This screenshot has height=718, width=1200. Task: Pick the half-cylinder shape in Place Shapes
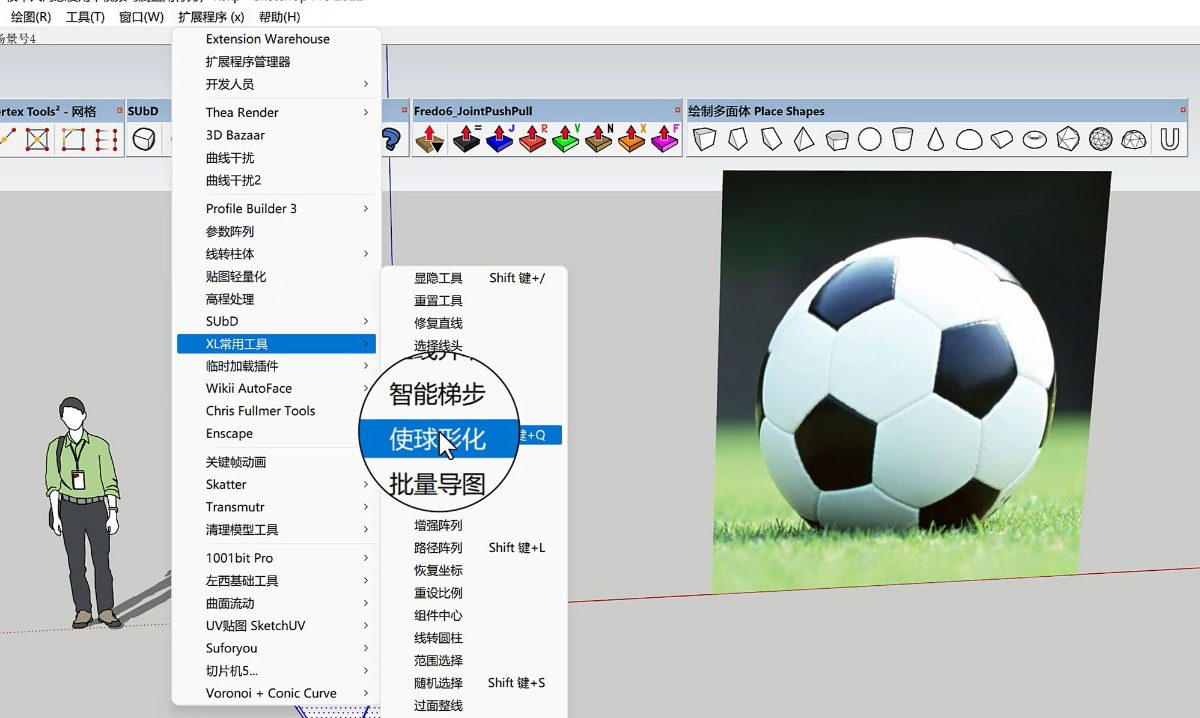point(1002,139)
